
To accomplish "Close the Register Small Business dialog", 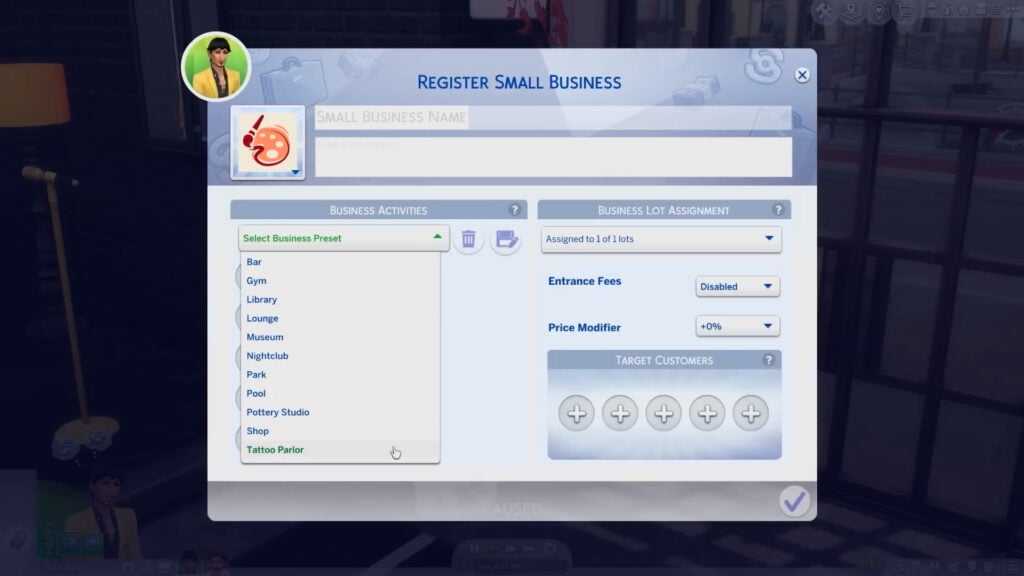I will pos(802,75).
